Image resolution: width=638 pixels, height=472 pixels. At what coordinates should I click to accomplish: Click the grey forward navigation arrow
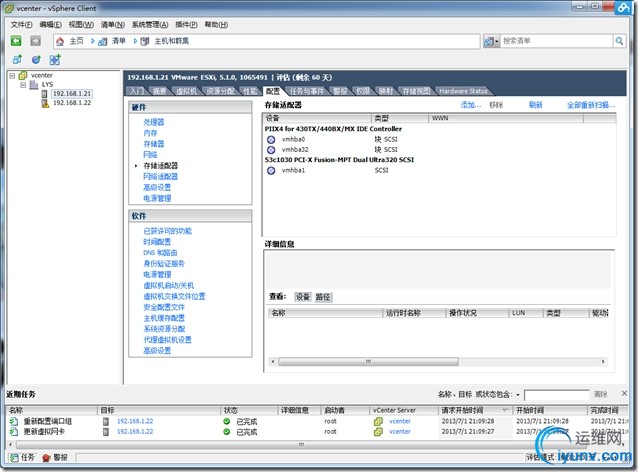(36, 41)
